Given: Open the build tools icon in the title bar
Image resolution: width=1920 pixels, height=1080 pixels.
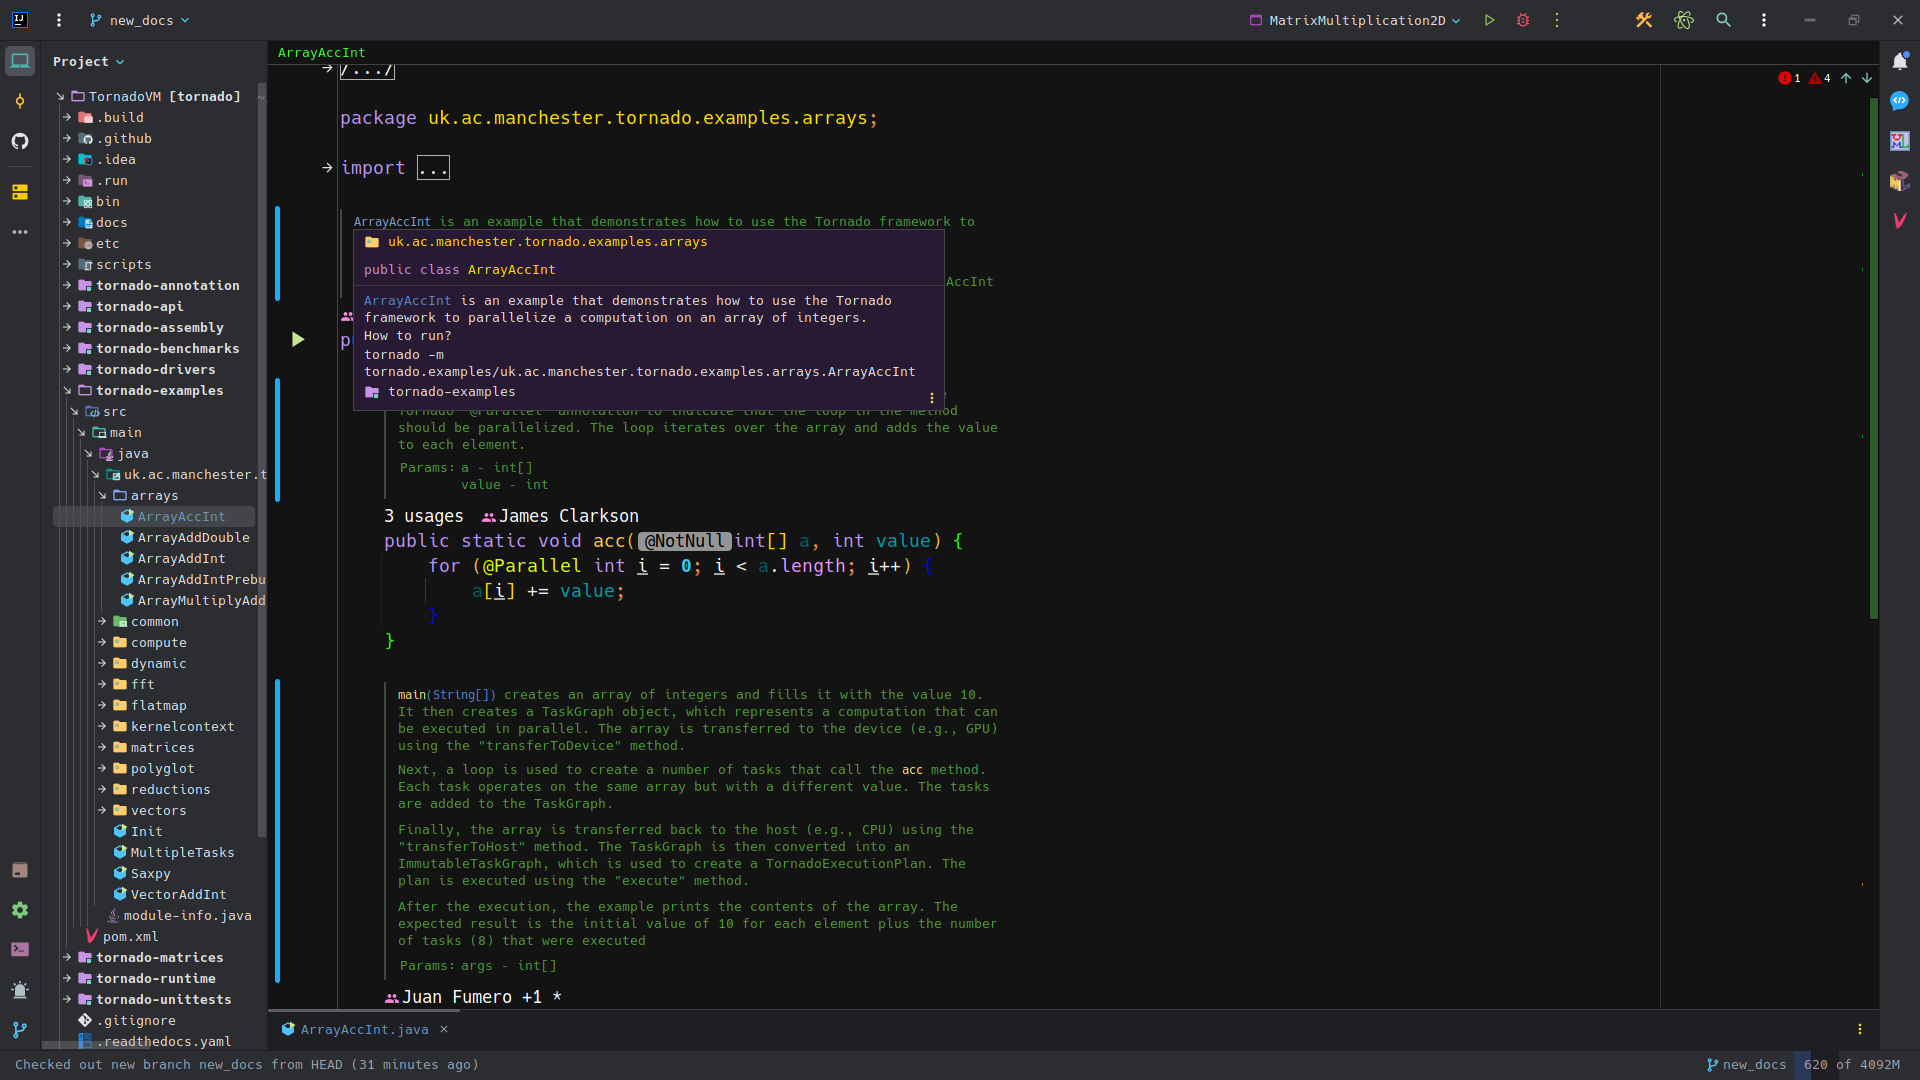Looking at the screenshot, I should coord(1644,20).
